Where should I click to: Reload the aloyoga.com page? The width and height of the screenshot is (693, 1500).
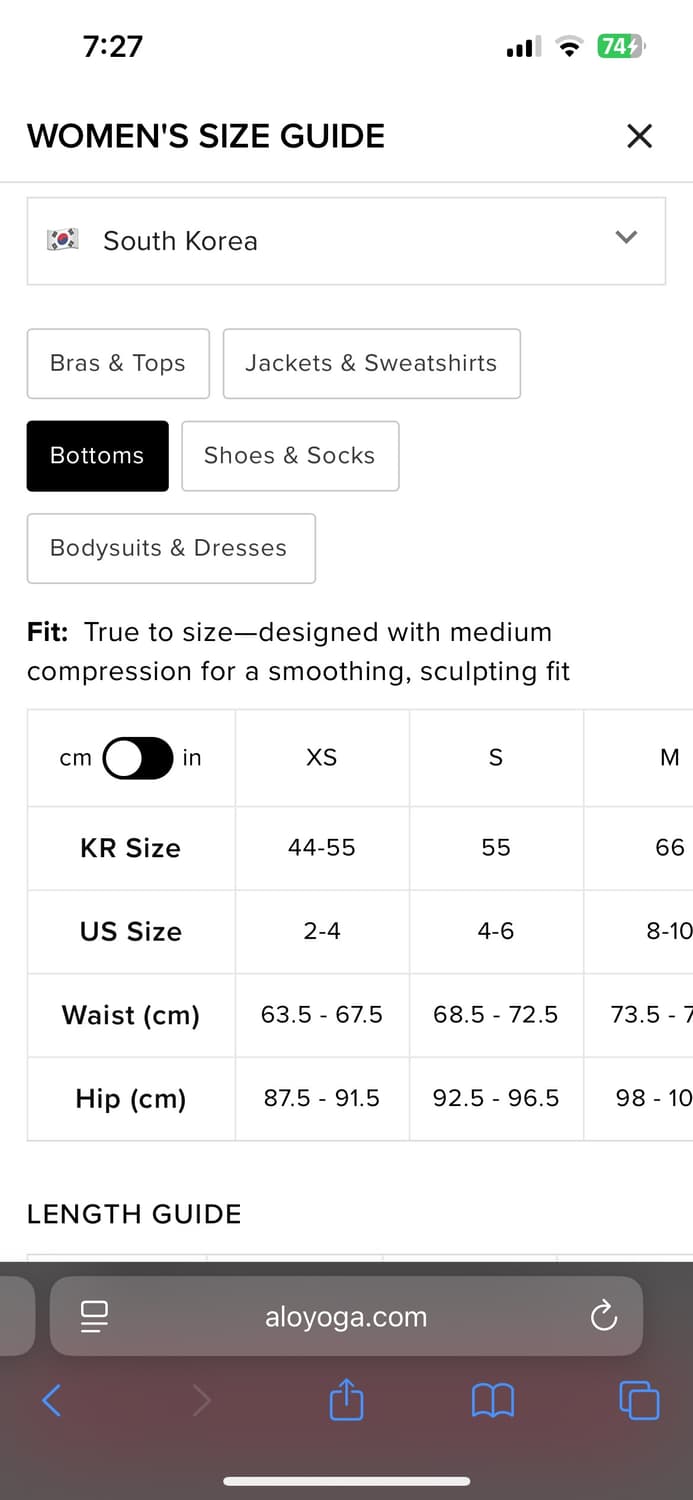coord(604,1316)
